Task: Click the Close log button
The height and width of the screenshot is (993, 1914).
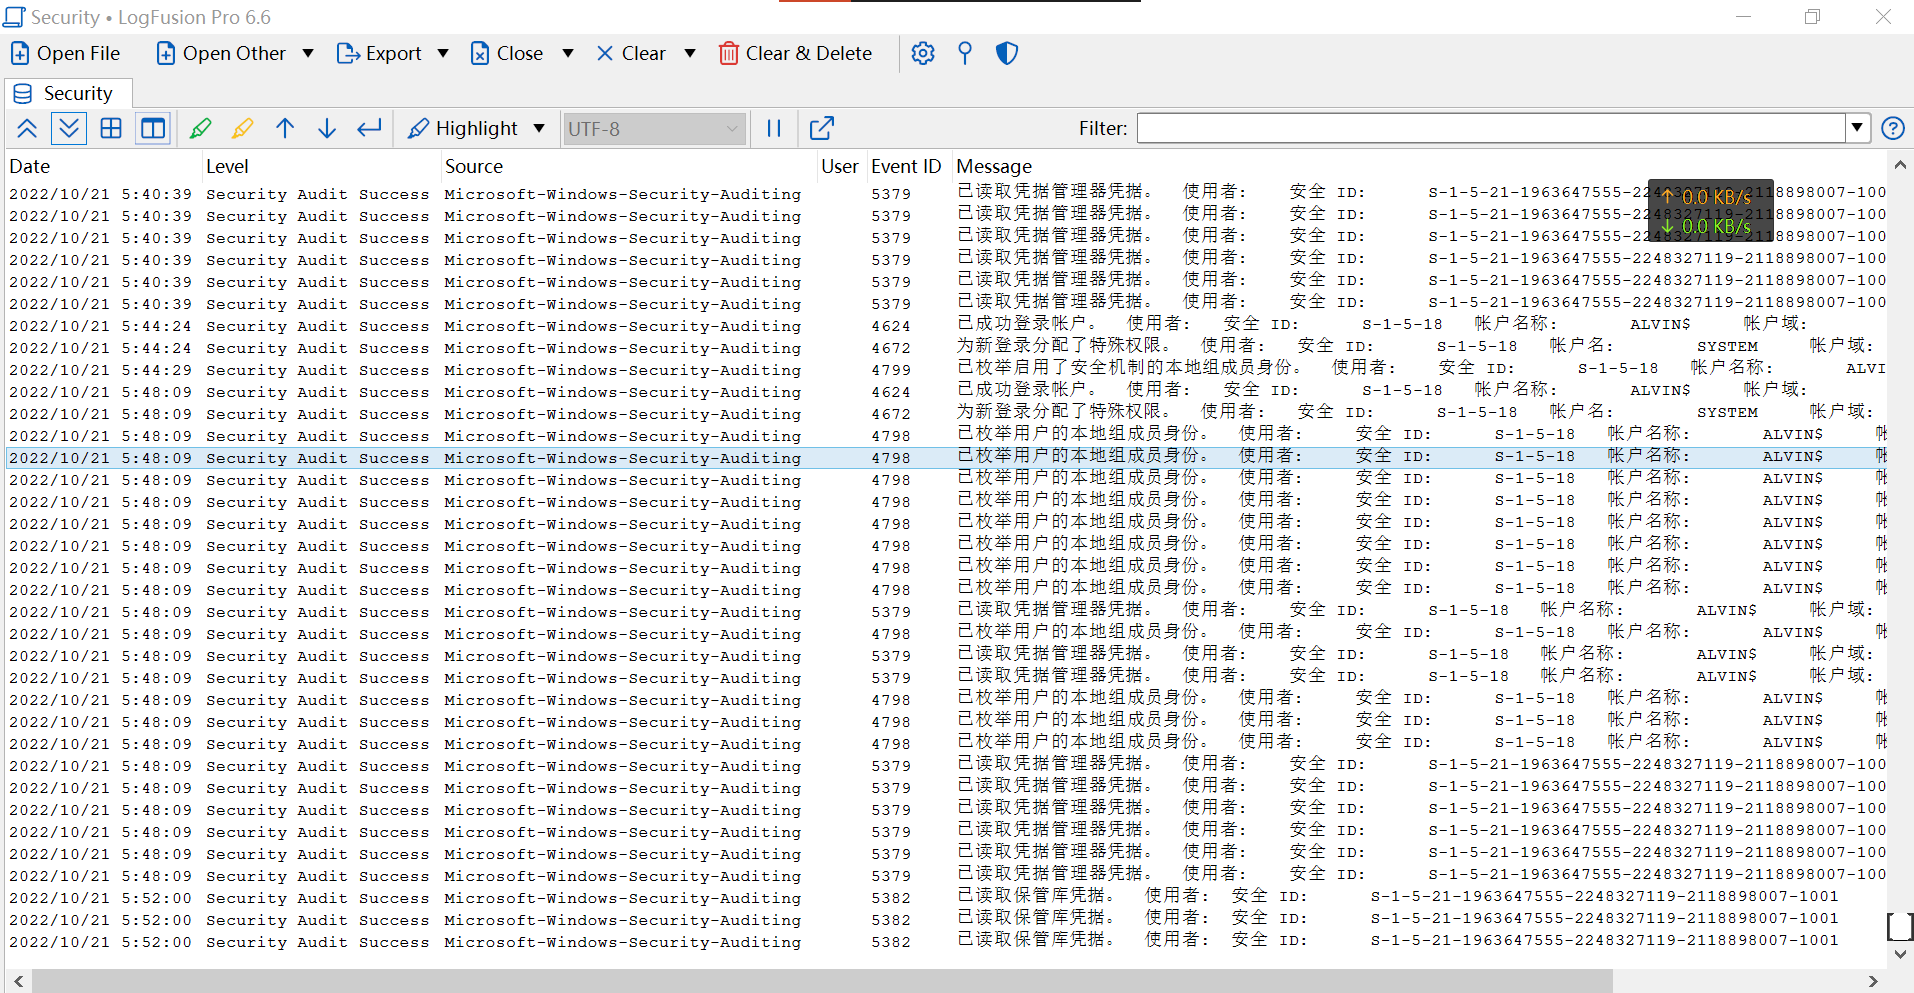Action: click(507, 54)
